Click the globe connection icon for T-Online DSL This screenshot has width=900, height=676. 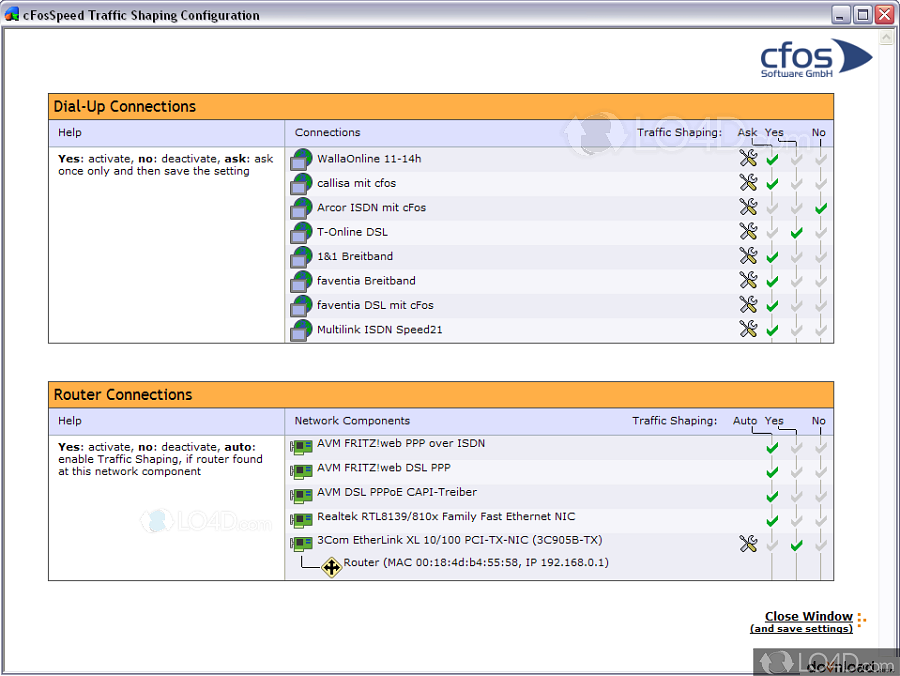click(x=301, y=232)
